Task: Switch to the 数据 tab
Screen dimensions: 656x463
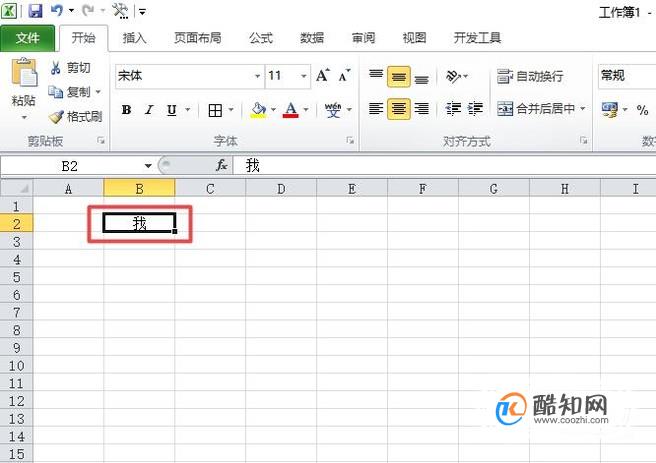Action: click(x=312, y=38)
